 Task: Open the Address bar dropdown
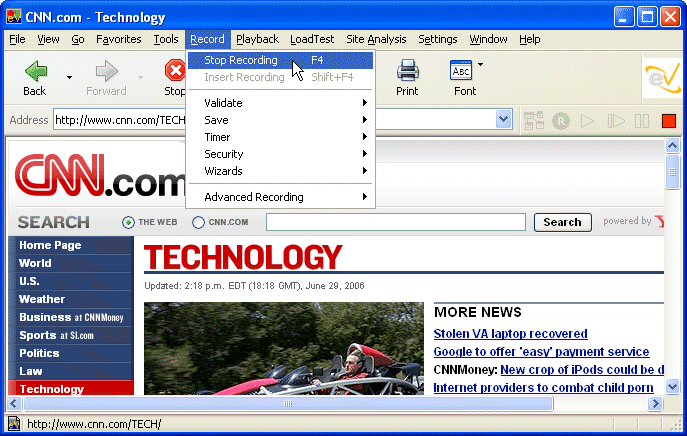pos(504,119)
